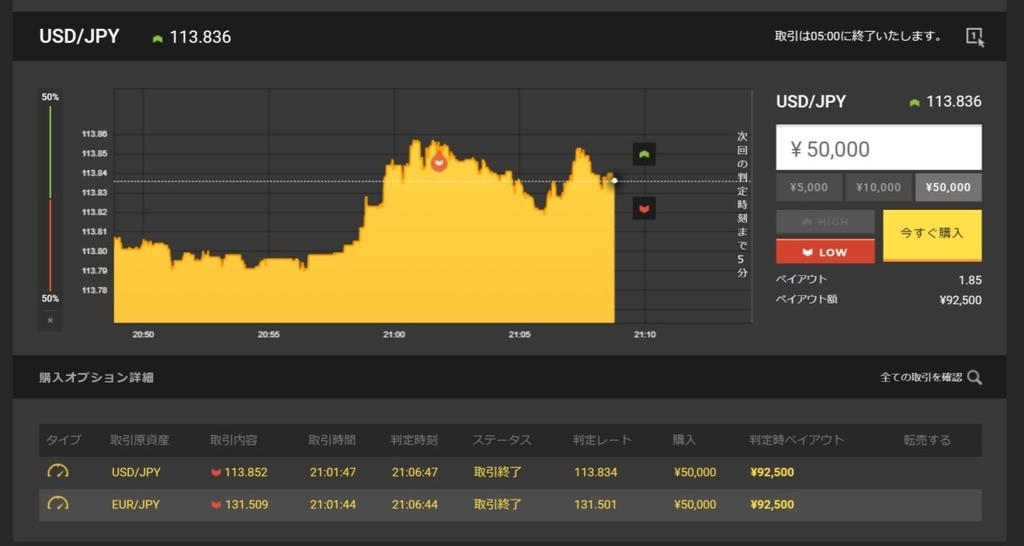Viewport: 1024px width, 546px height.
Task: Select the ¥5,000 preset amount
Action: pos(808,187)
